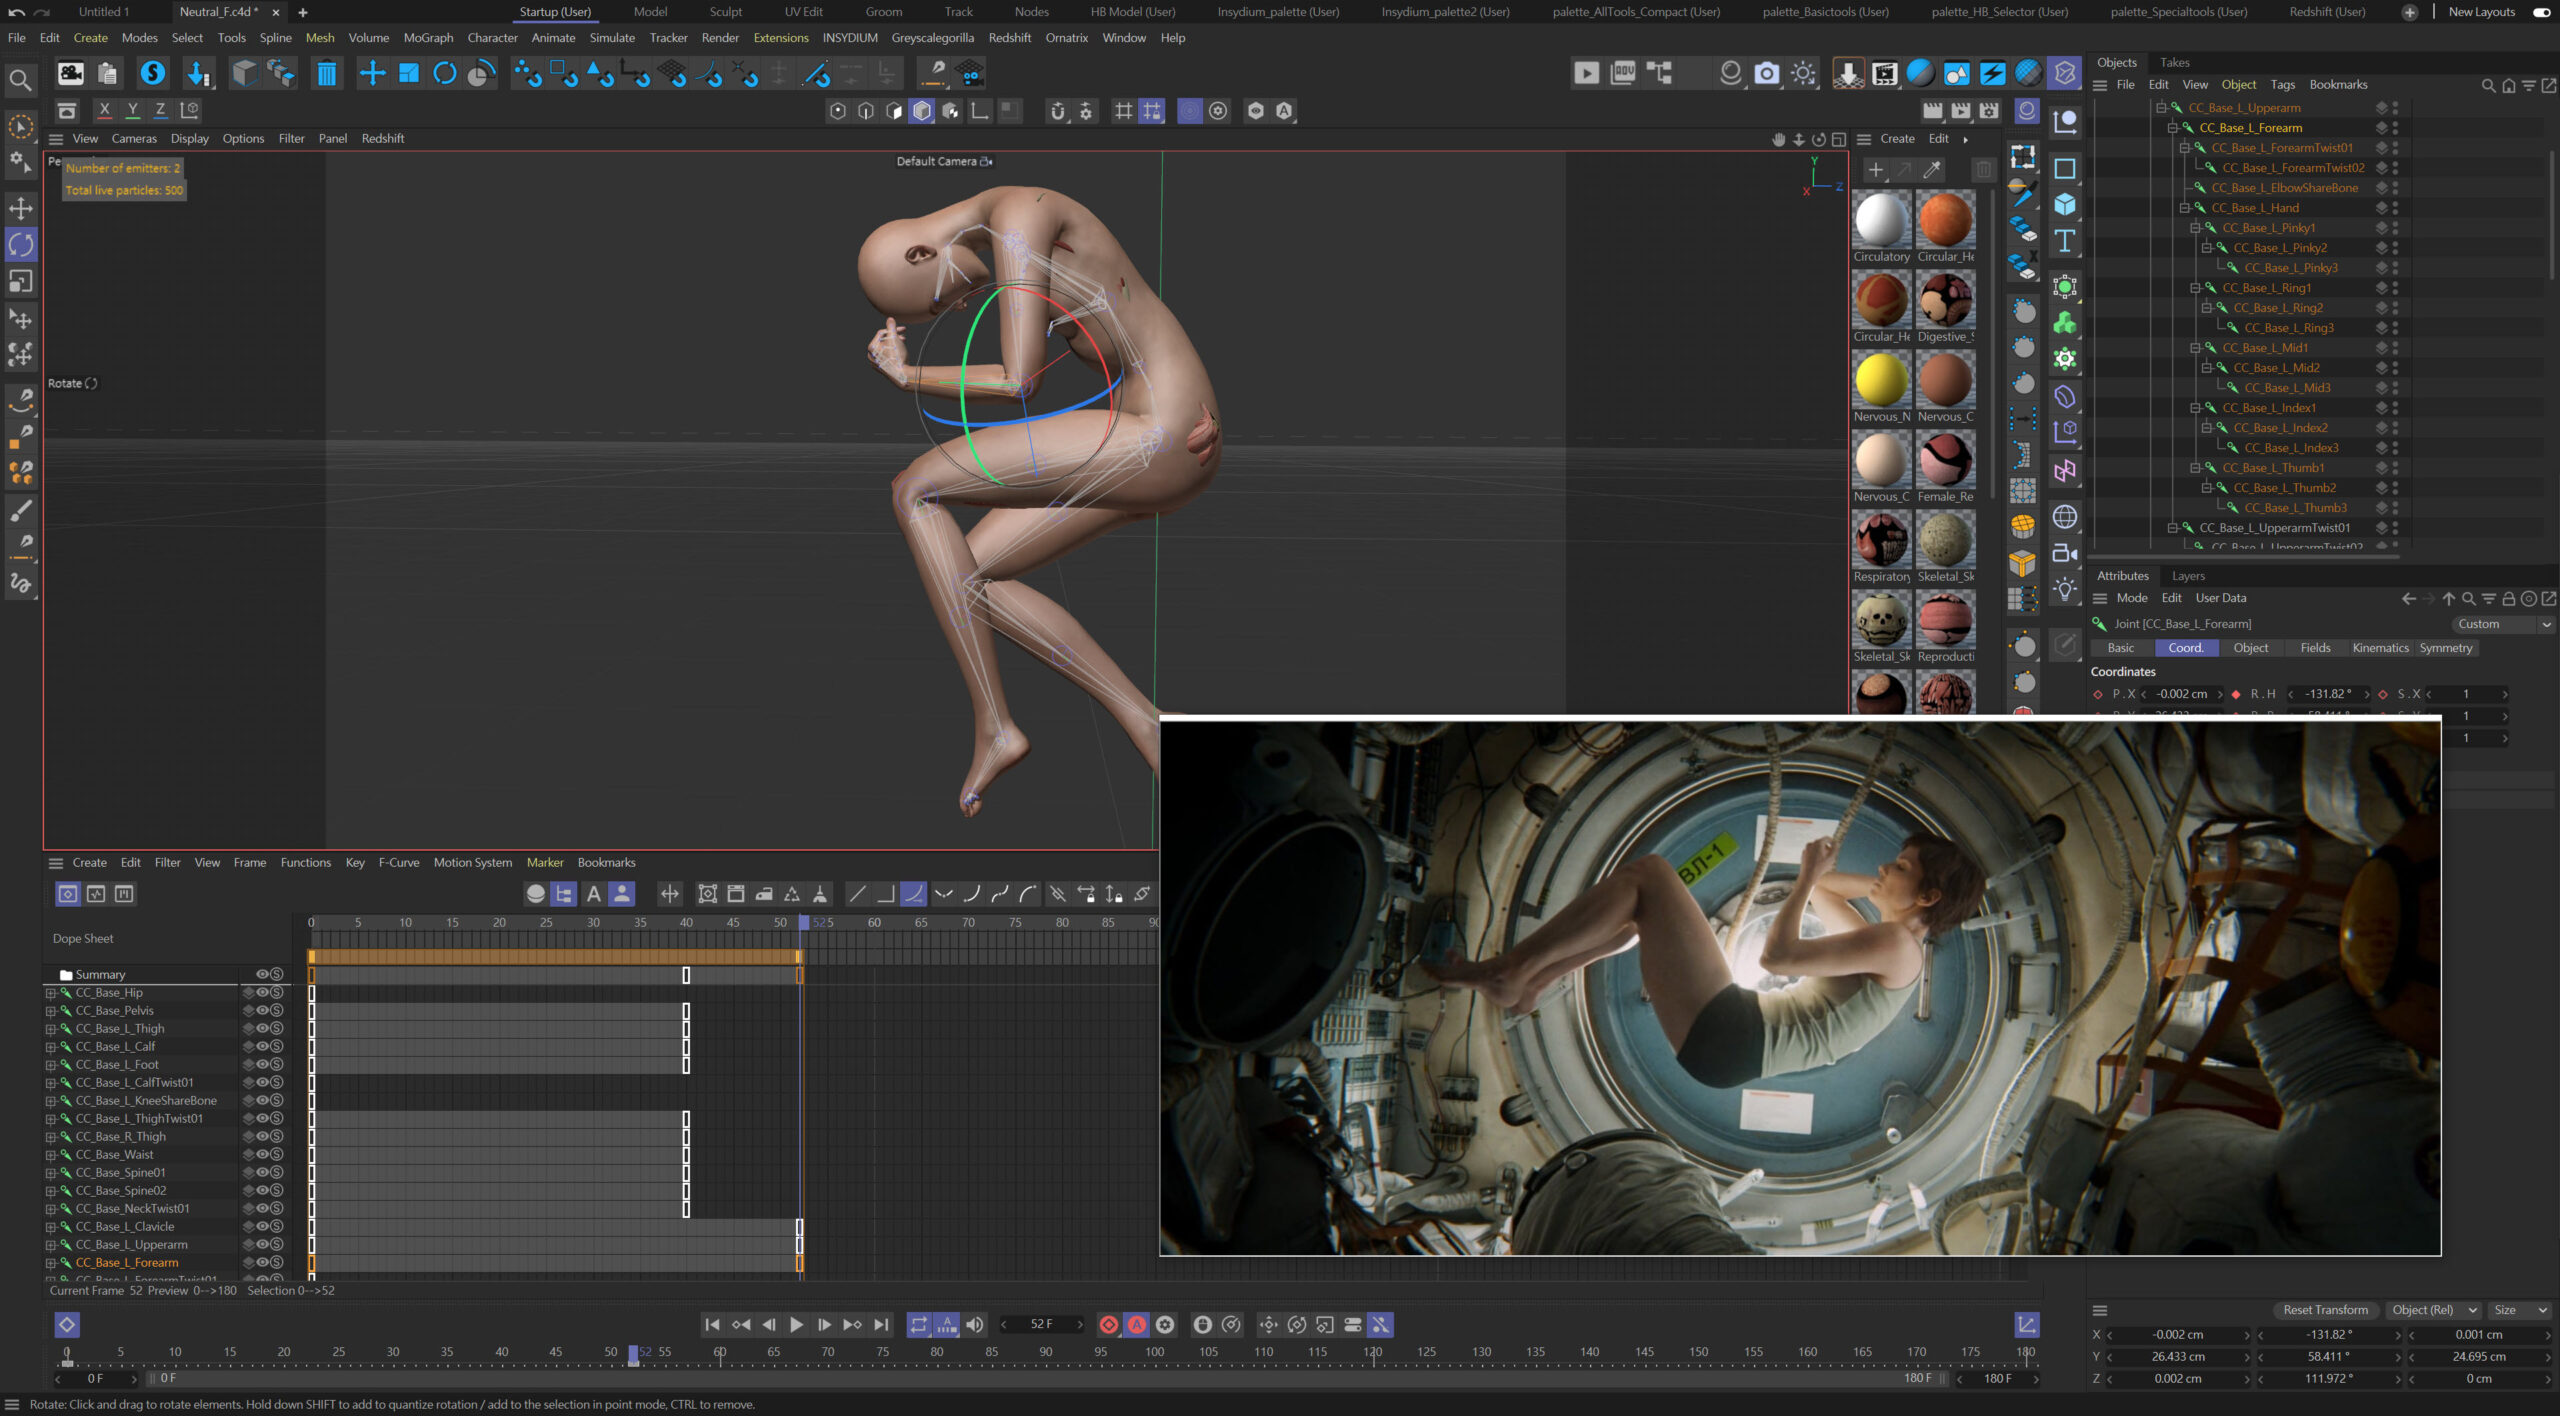Open the Simulate menu

point(612,38)
